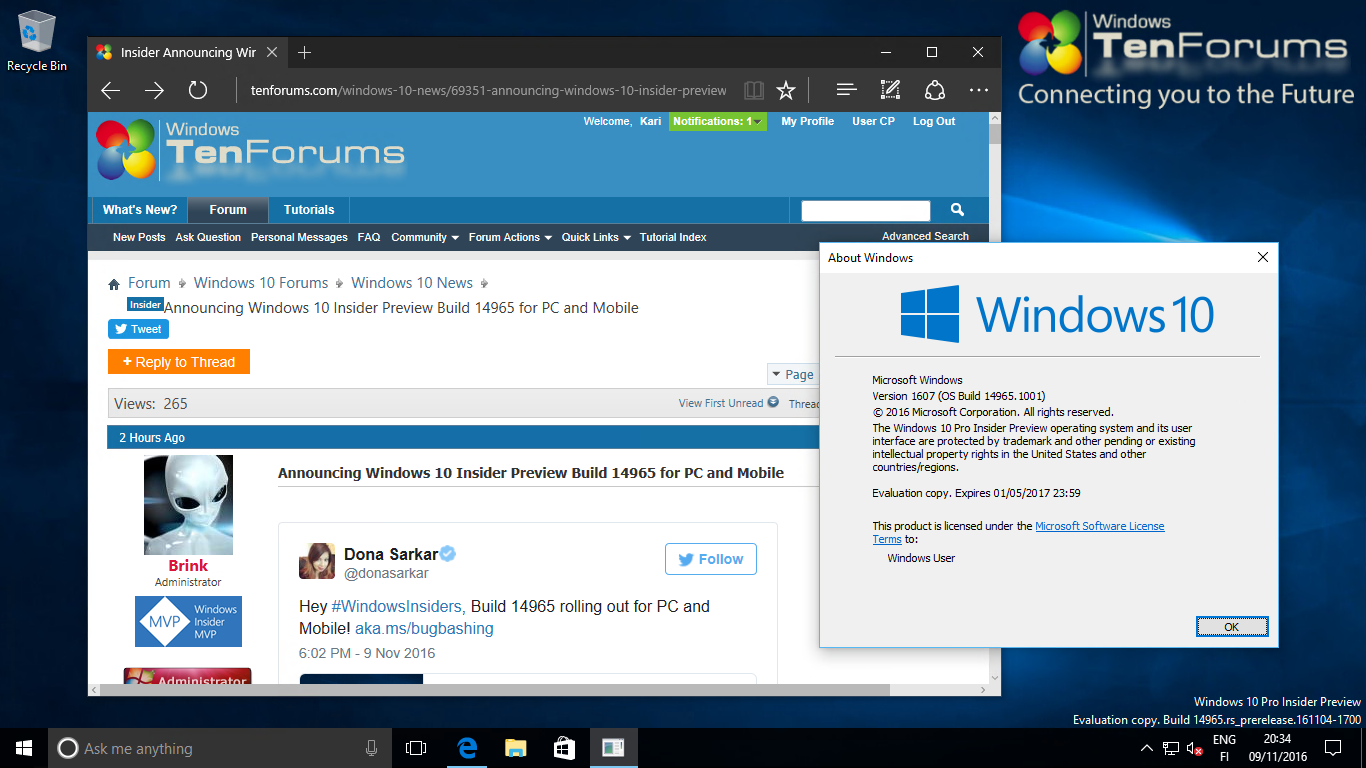This screenshot has height=768, width=1366.
Task: Add page to favorites star
Action: tap(786, 91)
